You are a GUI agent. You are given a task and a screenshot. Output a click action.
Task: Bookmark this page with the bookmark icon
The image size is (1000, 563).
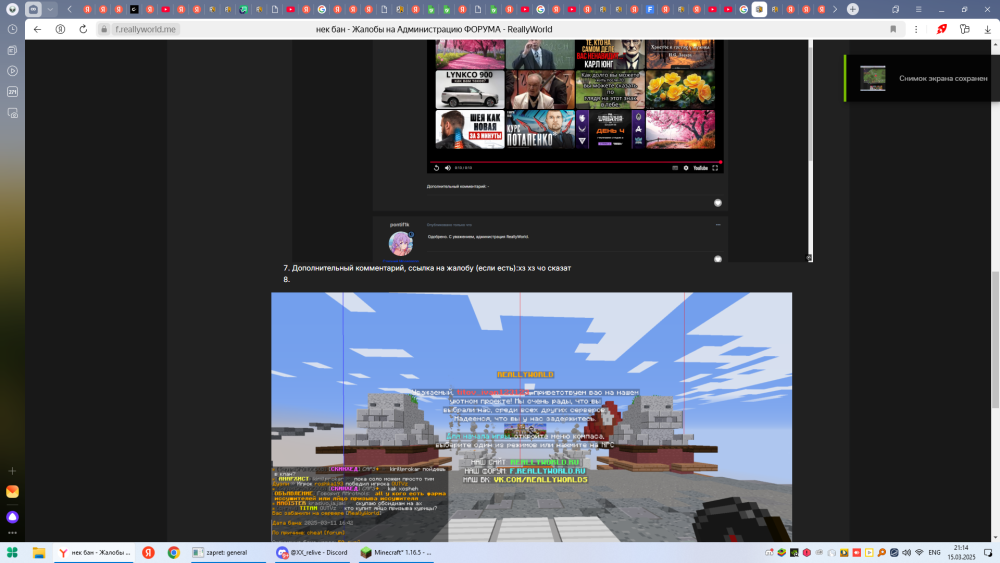tap(893, 29)
